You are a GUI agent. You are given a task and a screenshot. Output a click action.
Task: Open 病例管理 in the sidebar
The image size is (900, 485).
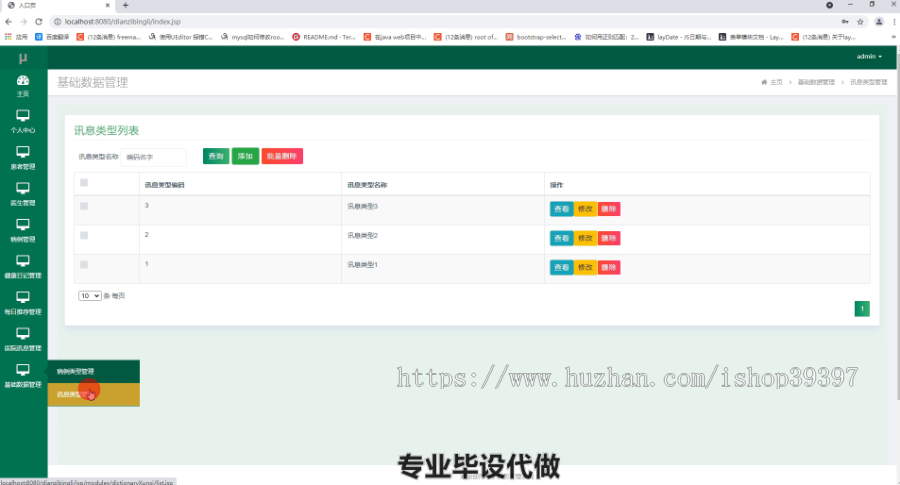coord(23,230)
